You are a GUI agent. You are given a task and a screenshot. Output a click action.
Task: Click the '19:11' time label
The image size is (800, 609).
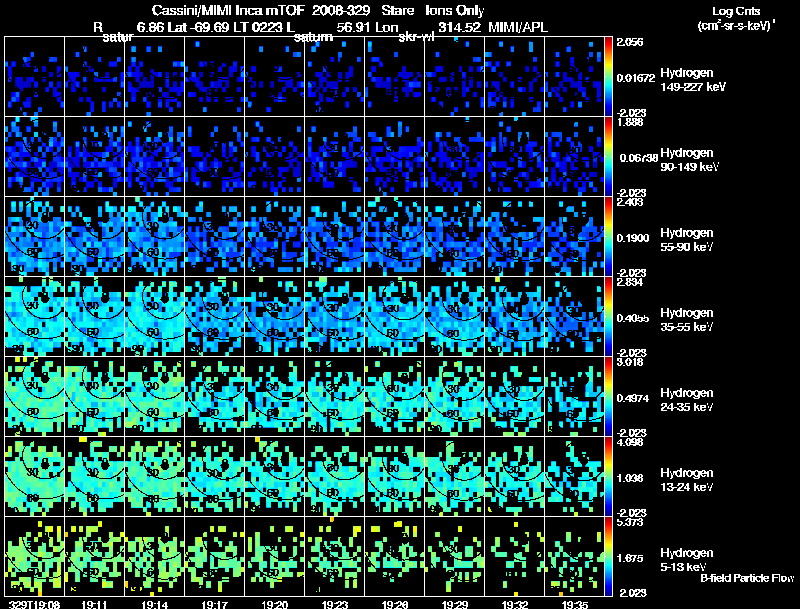pyautogui.click(x=94, y=605)
